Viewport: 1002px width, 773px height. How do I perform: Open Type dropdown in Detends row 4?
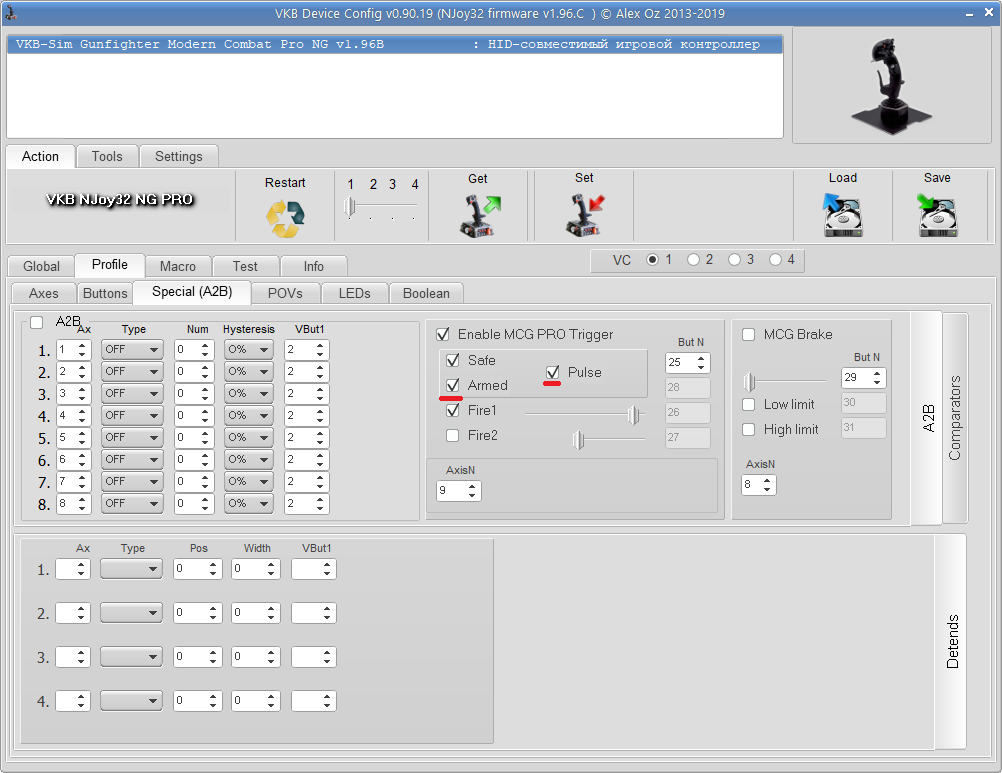(x=131, y=701)
